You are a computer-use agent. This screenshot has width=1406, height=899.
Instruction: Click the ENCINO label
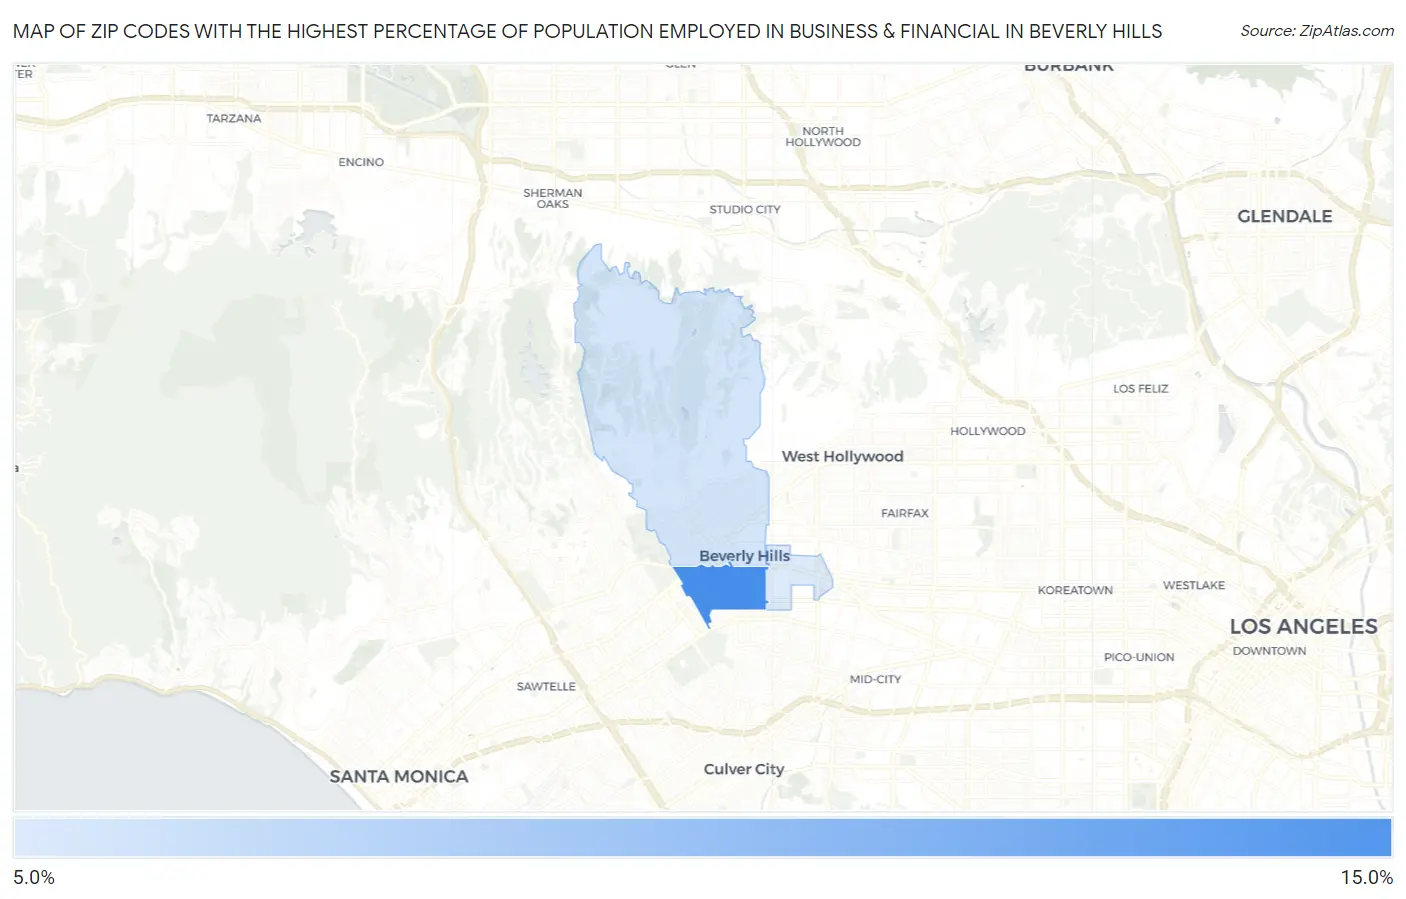361,162
